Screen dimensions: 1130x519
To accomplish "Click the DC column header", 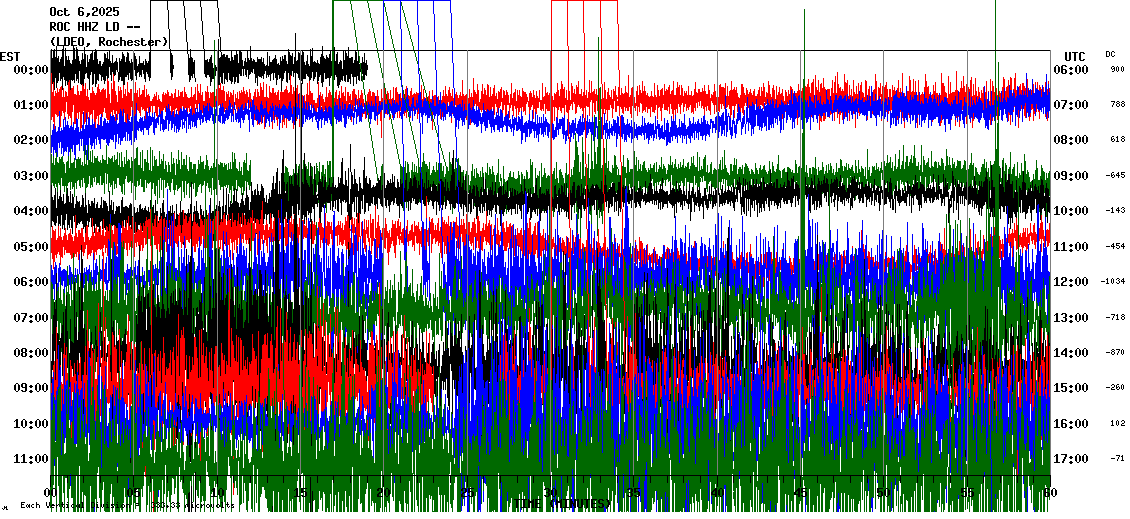I will point(1110,54).
